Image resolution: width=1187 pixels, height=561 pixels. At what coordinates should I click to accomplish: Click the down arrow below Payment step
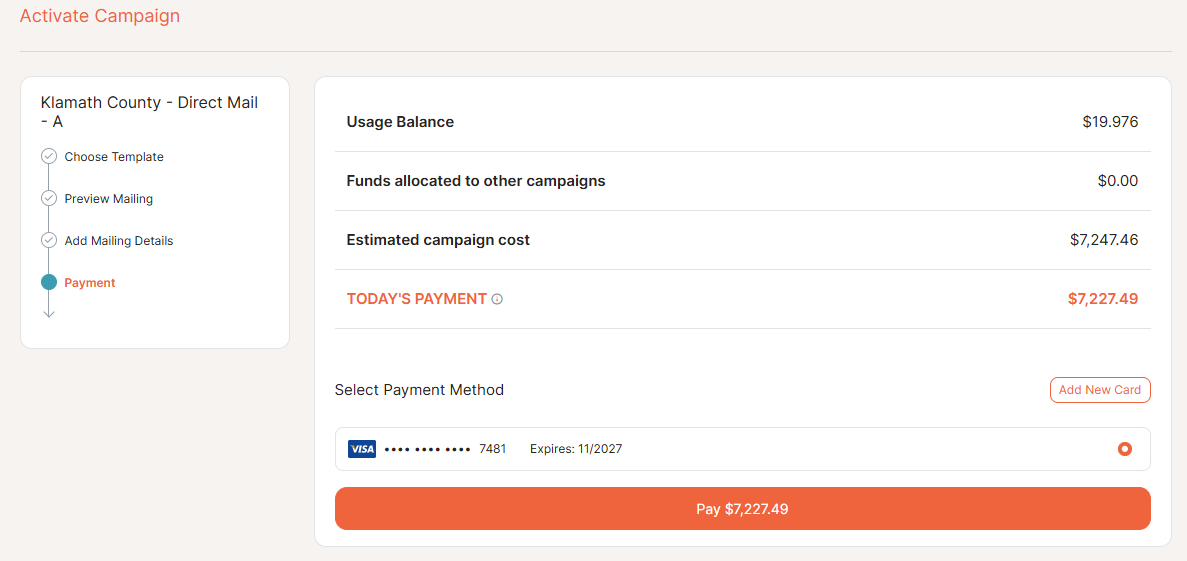pos(49,312)
